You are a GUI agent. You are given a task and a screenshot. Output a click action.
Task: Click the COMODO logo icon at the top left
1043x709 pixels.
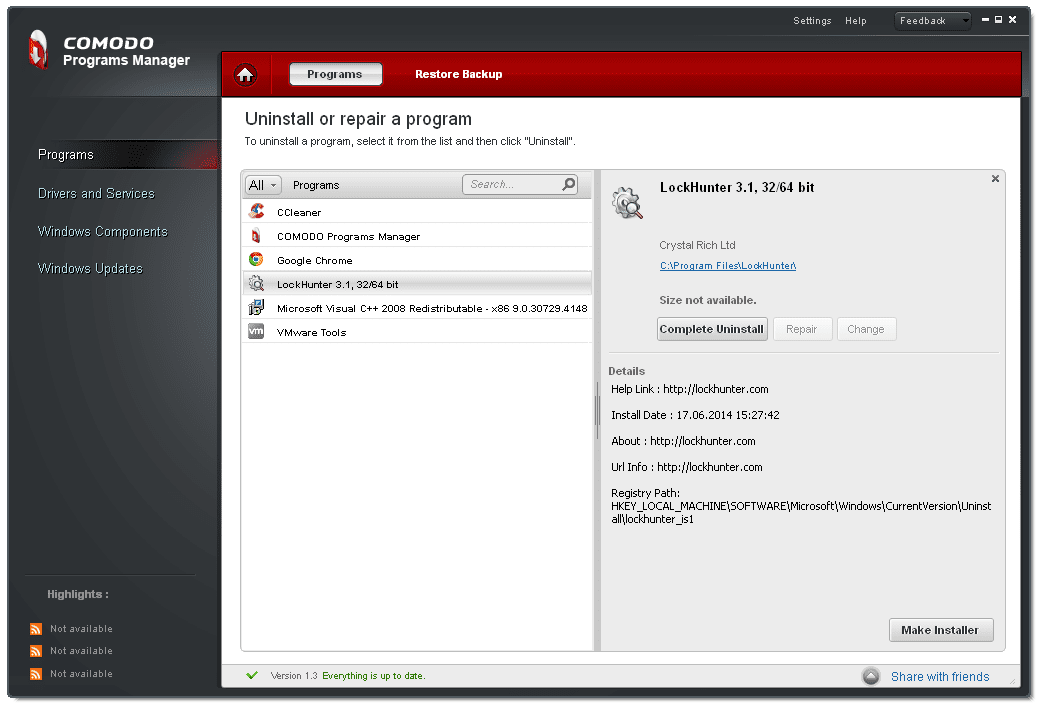point(39,49)
